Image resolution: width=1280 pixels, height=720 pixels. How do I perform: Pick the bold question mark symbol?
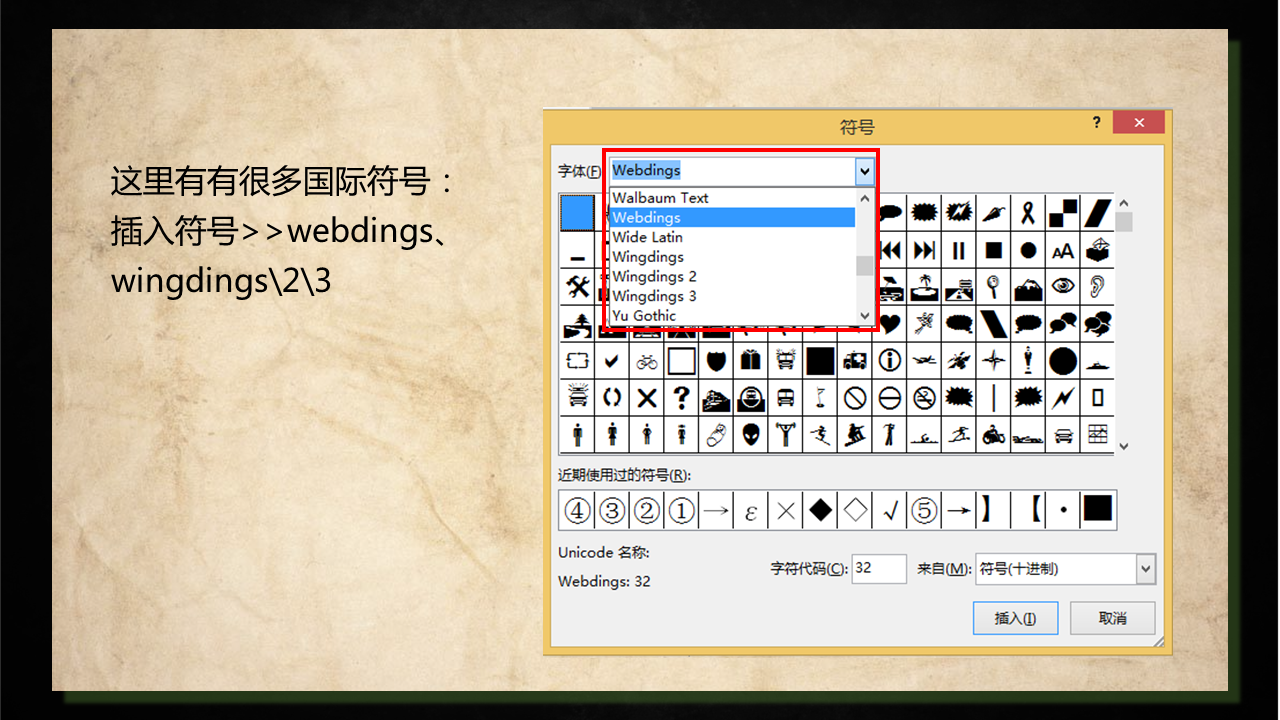pos(682,398)
